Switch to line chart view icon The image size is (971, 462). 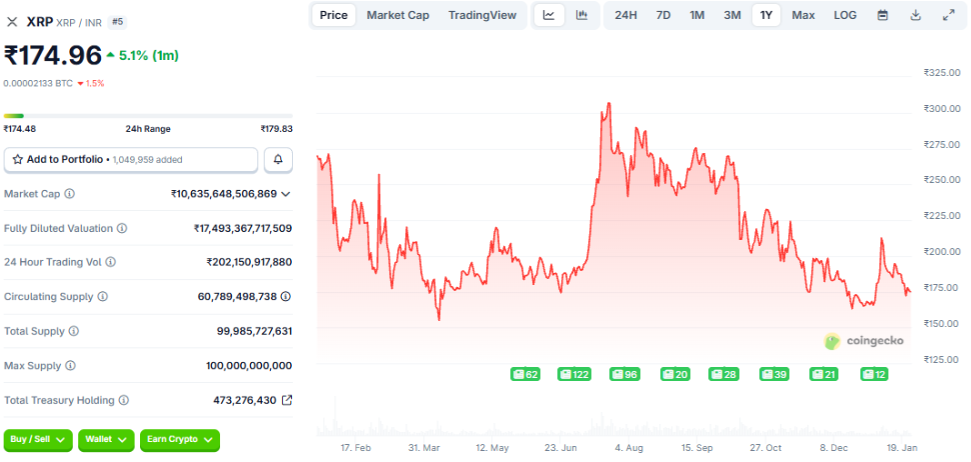tap(549, 15)
